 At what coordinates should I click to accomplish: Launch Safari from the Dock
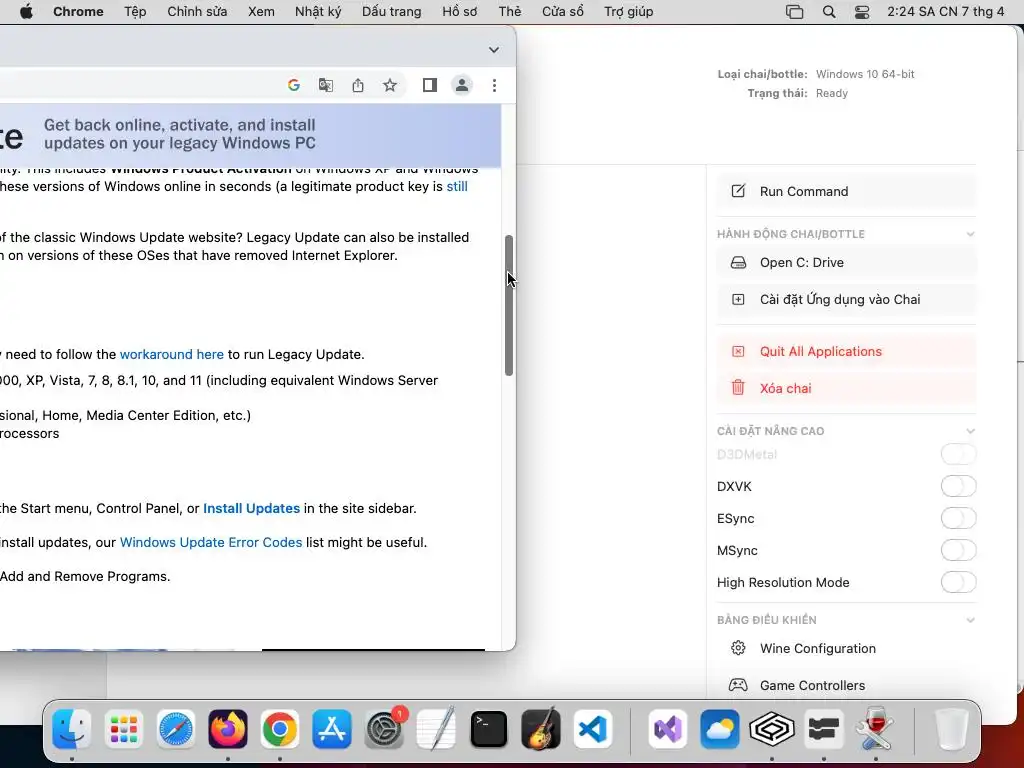pos(176,729)
